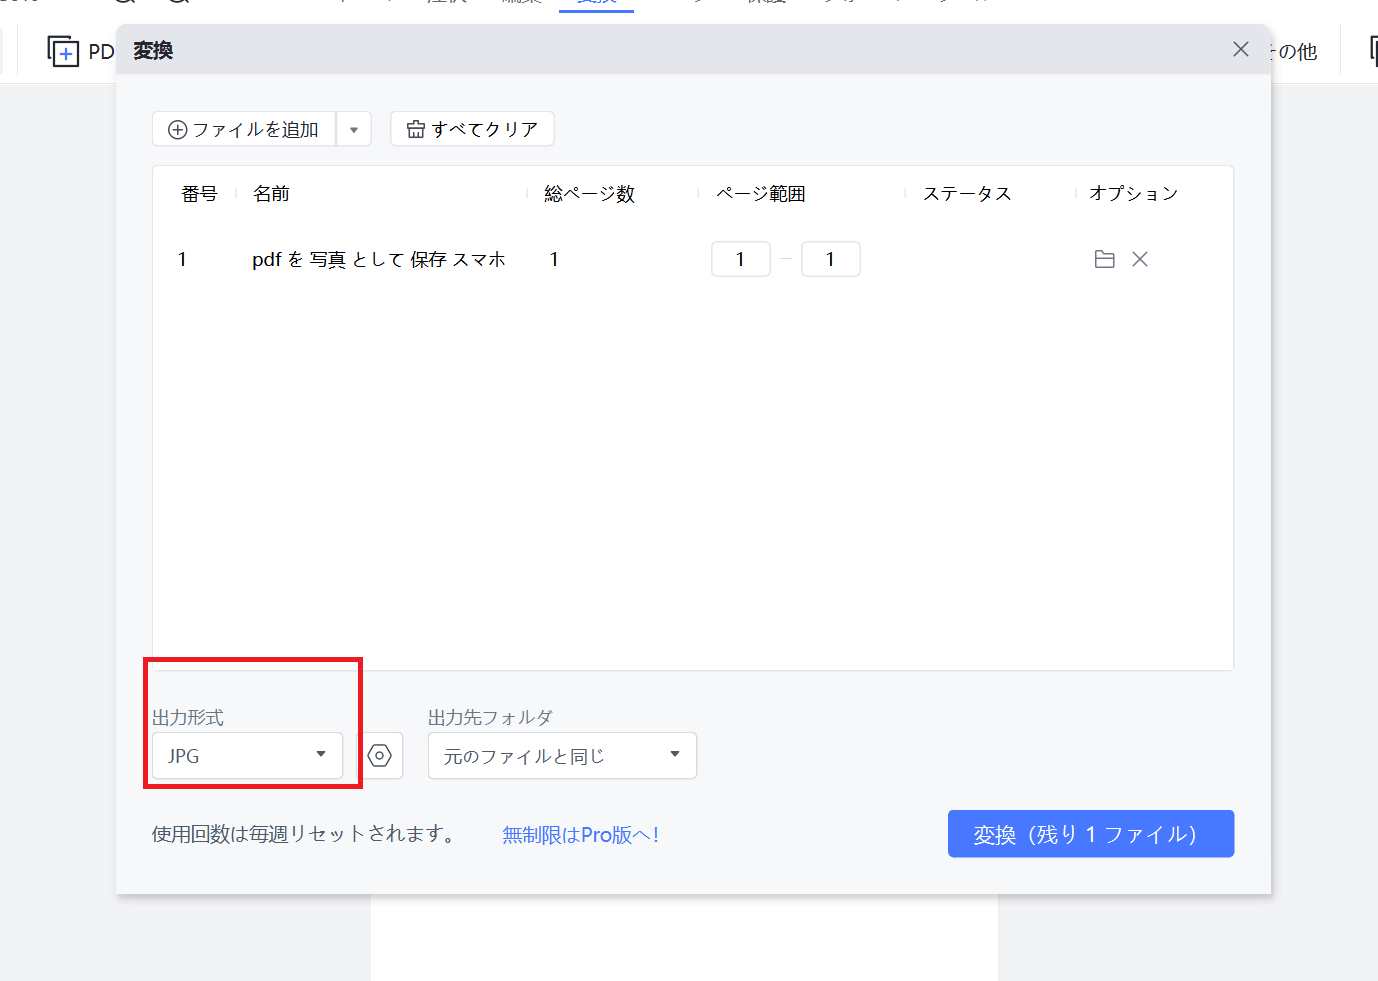Click the page range end input field
This screenshot has width=1378, height=981.
click(830, 258)
